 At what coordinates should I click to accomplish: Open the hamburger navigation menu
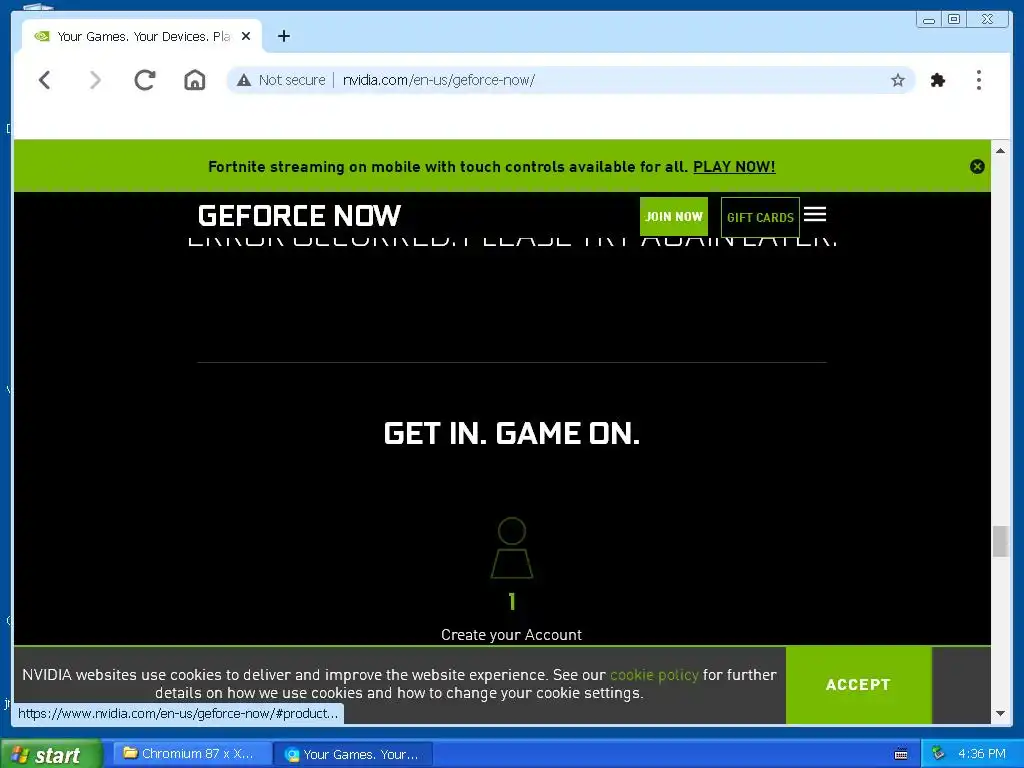coord(815,214)
